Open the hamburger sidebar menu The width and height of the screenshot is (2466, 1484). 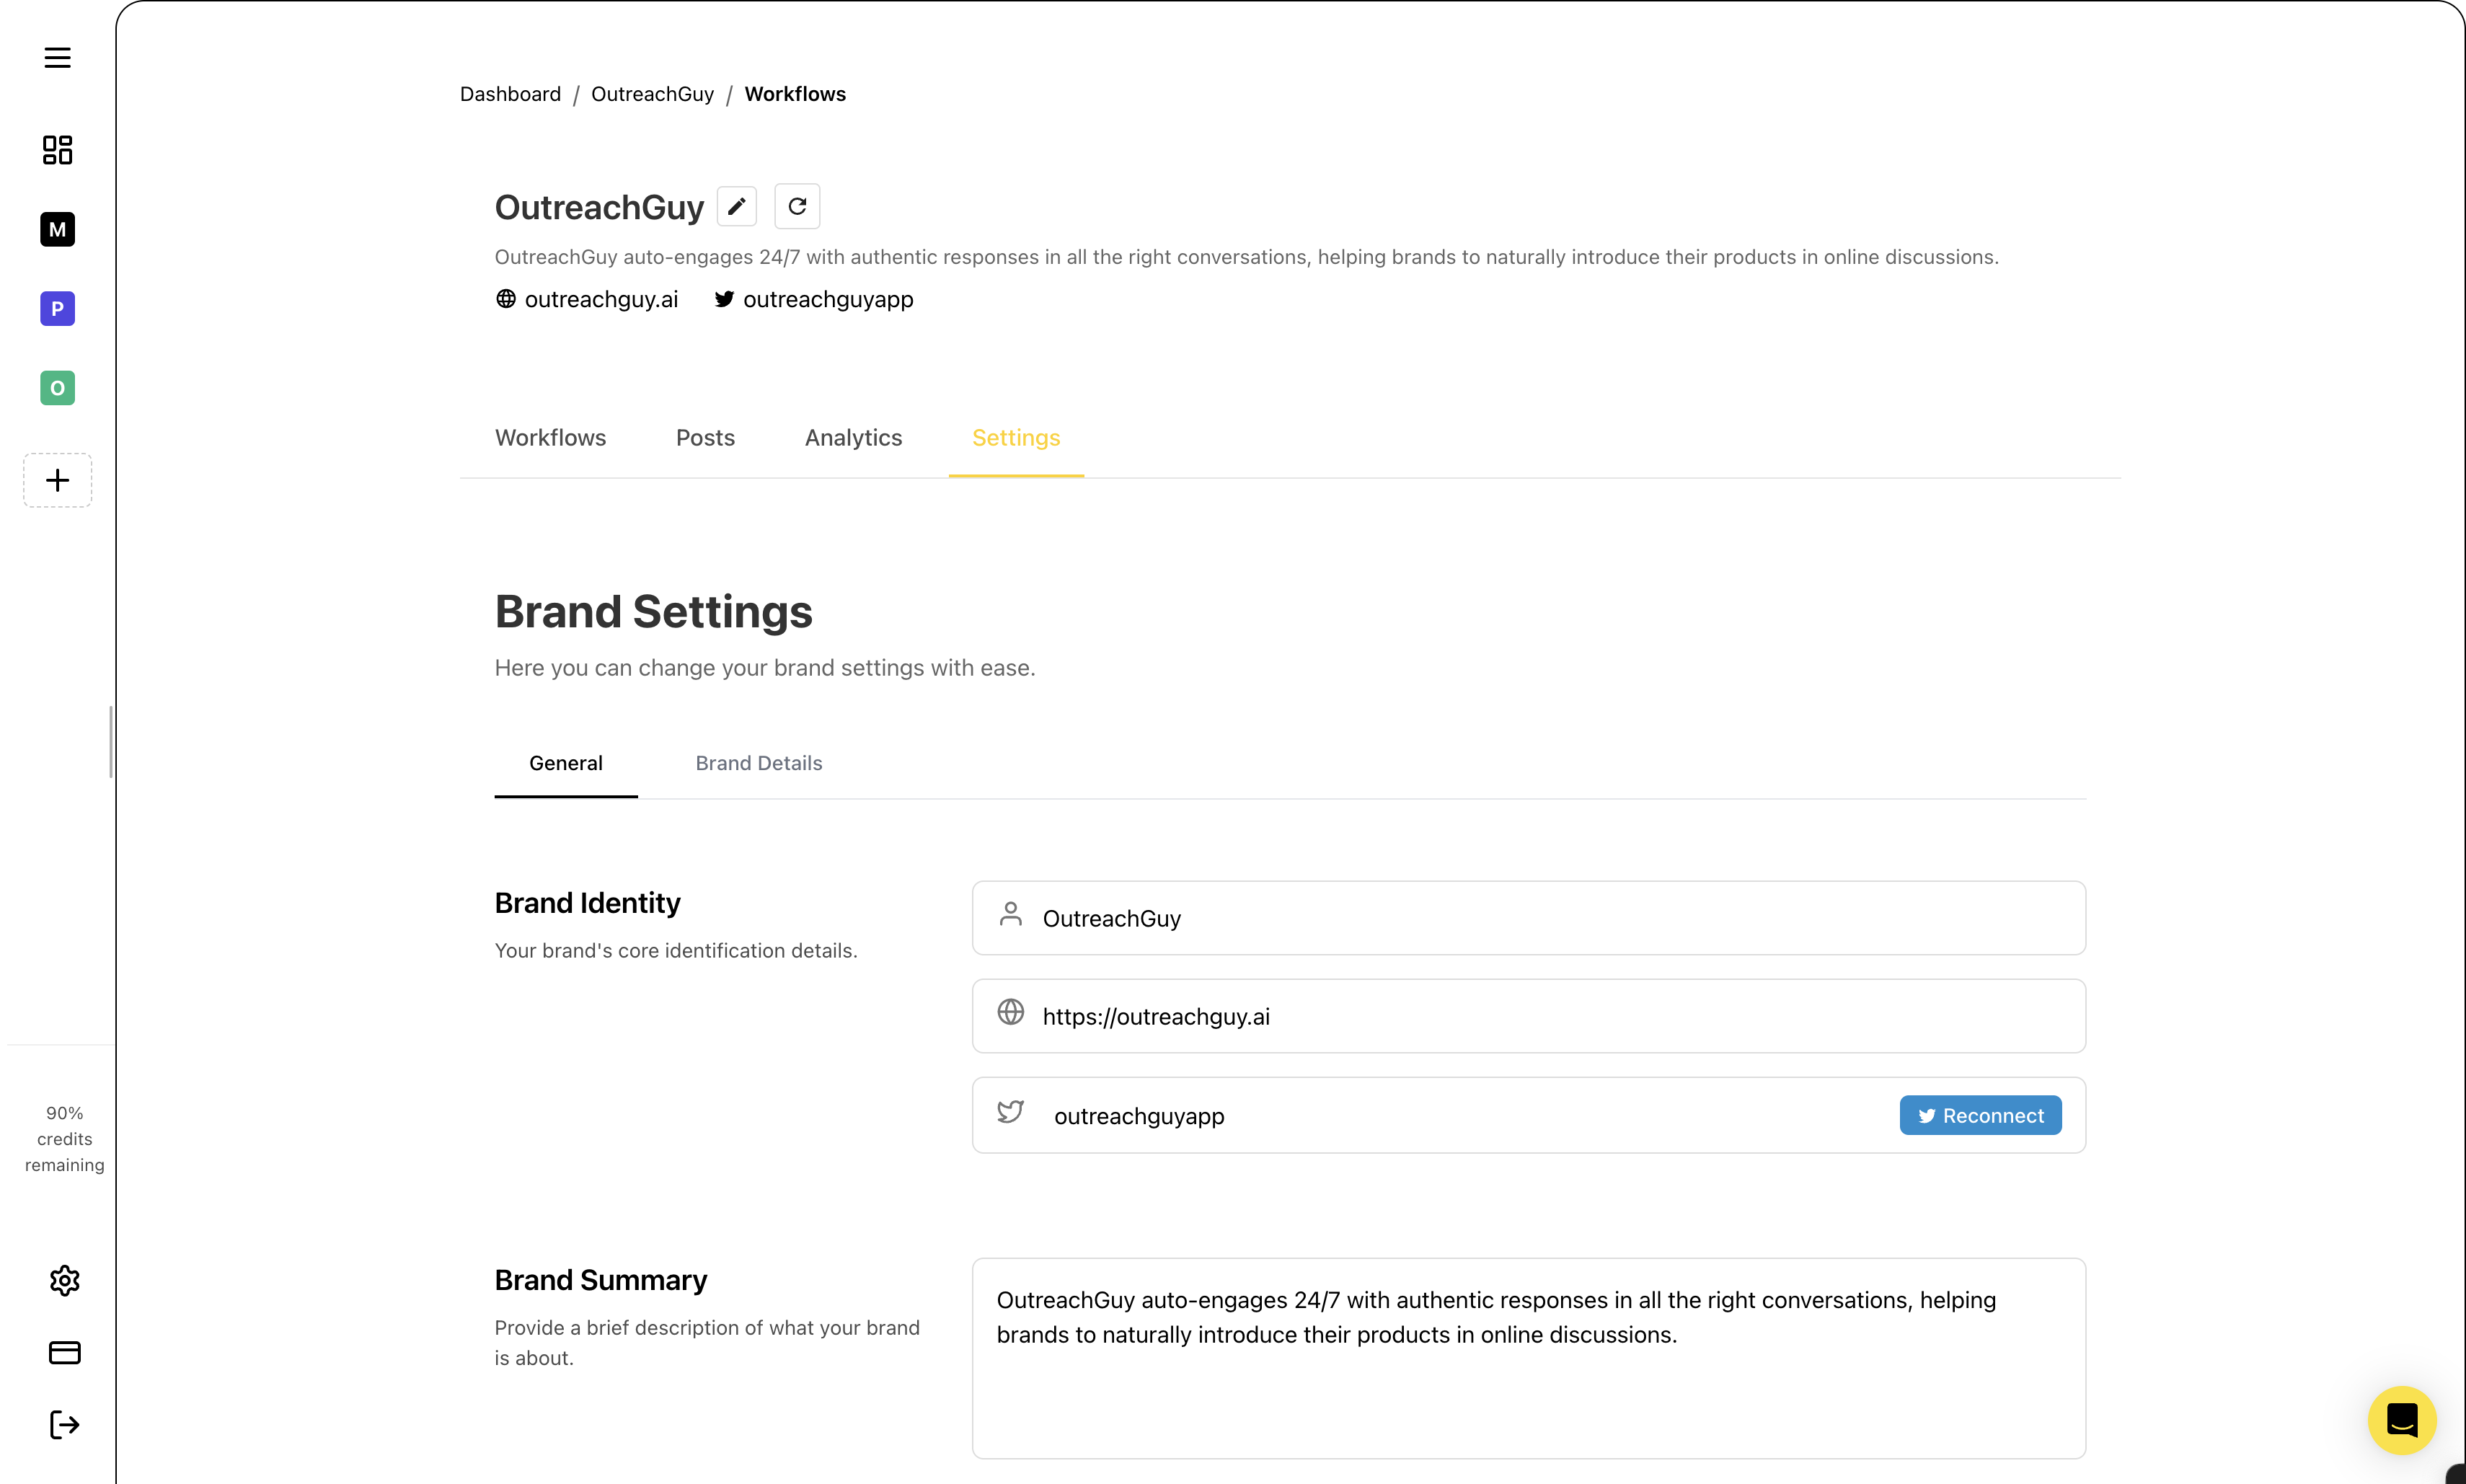click(57, 57)
